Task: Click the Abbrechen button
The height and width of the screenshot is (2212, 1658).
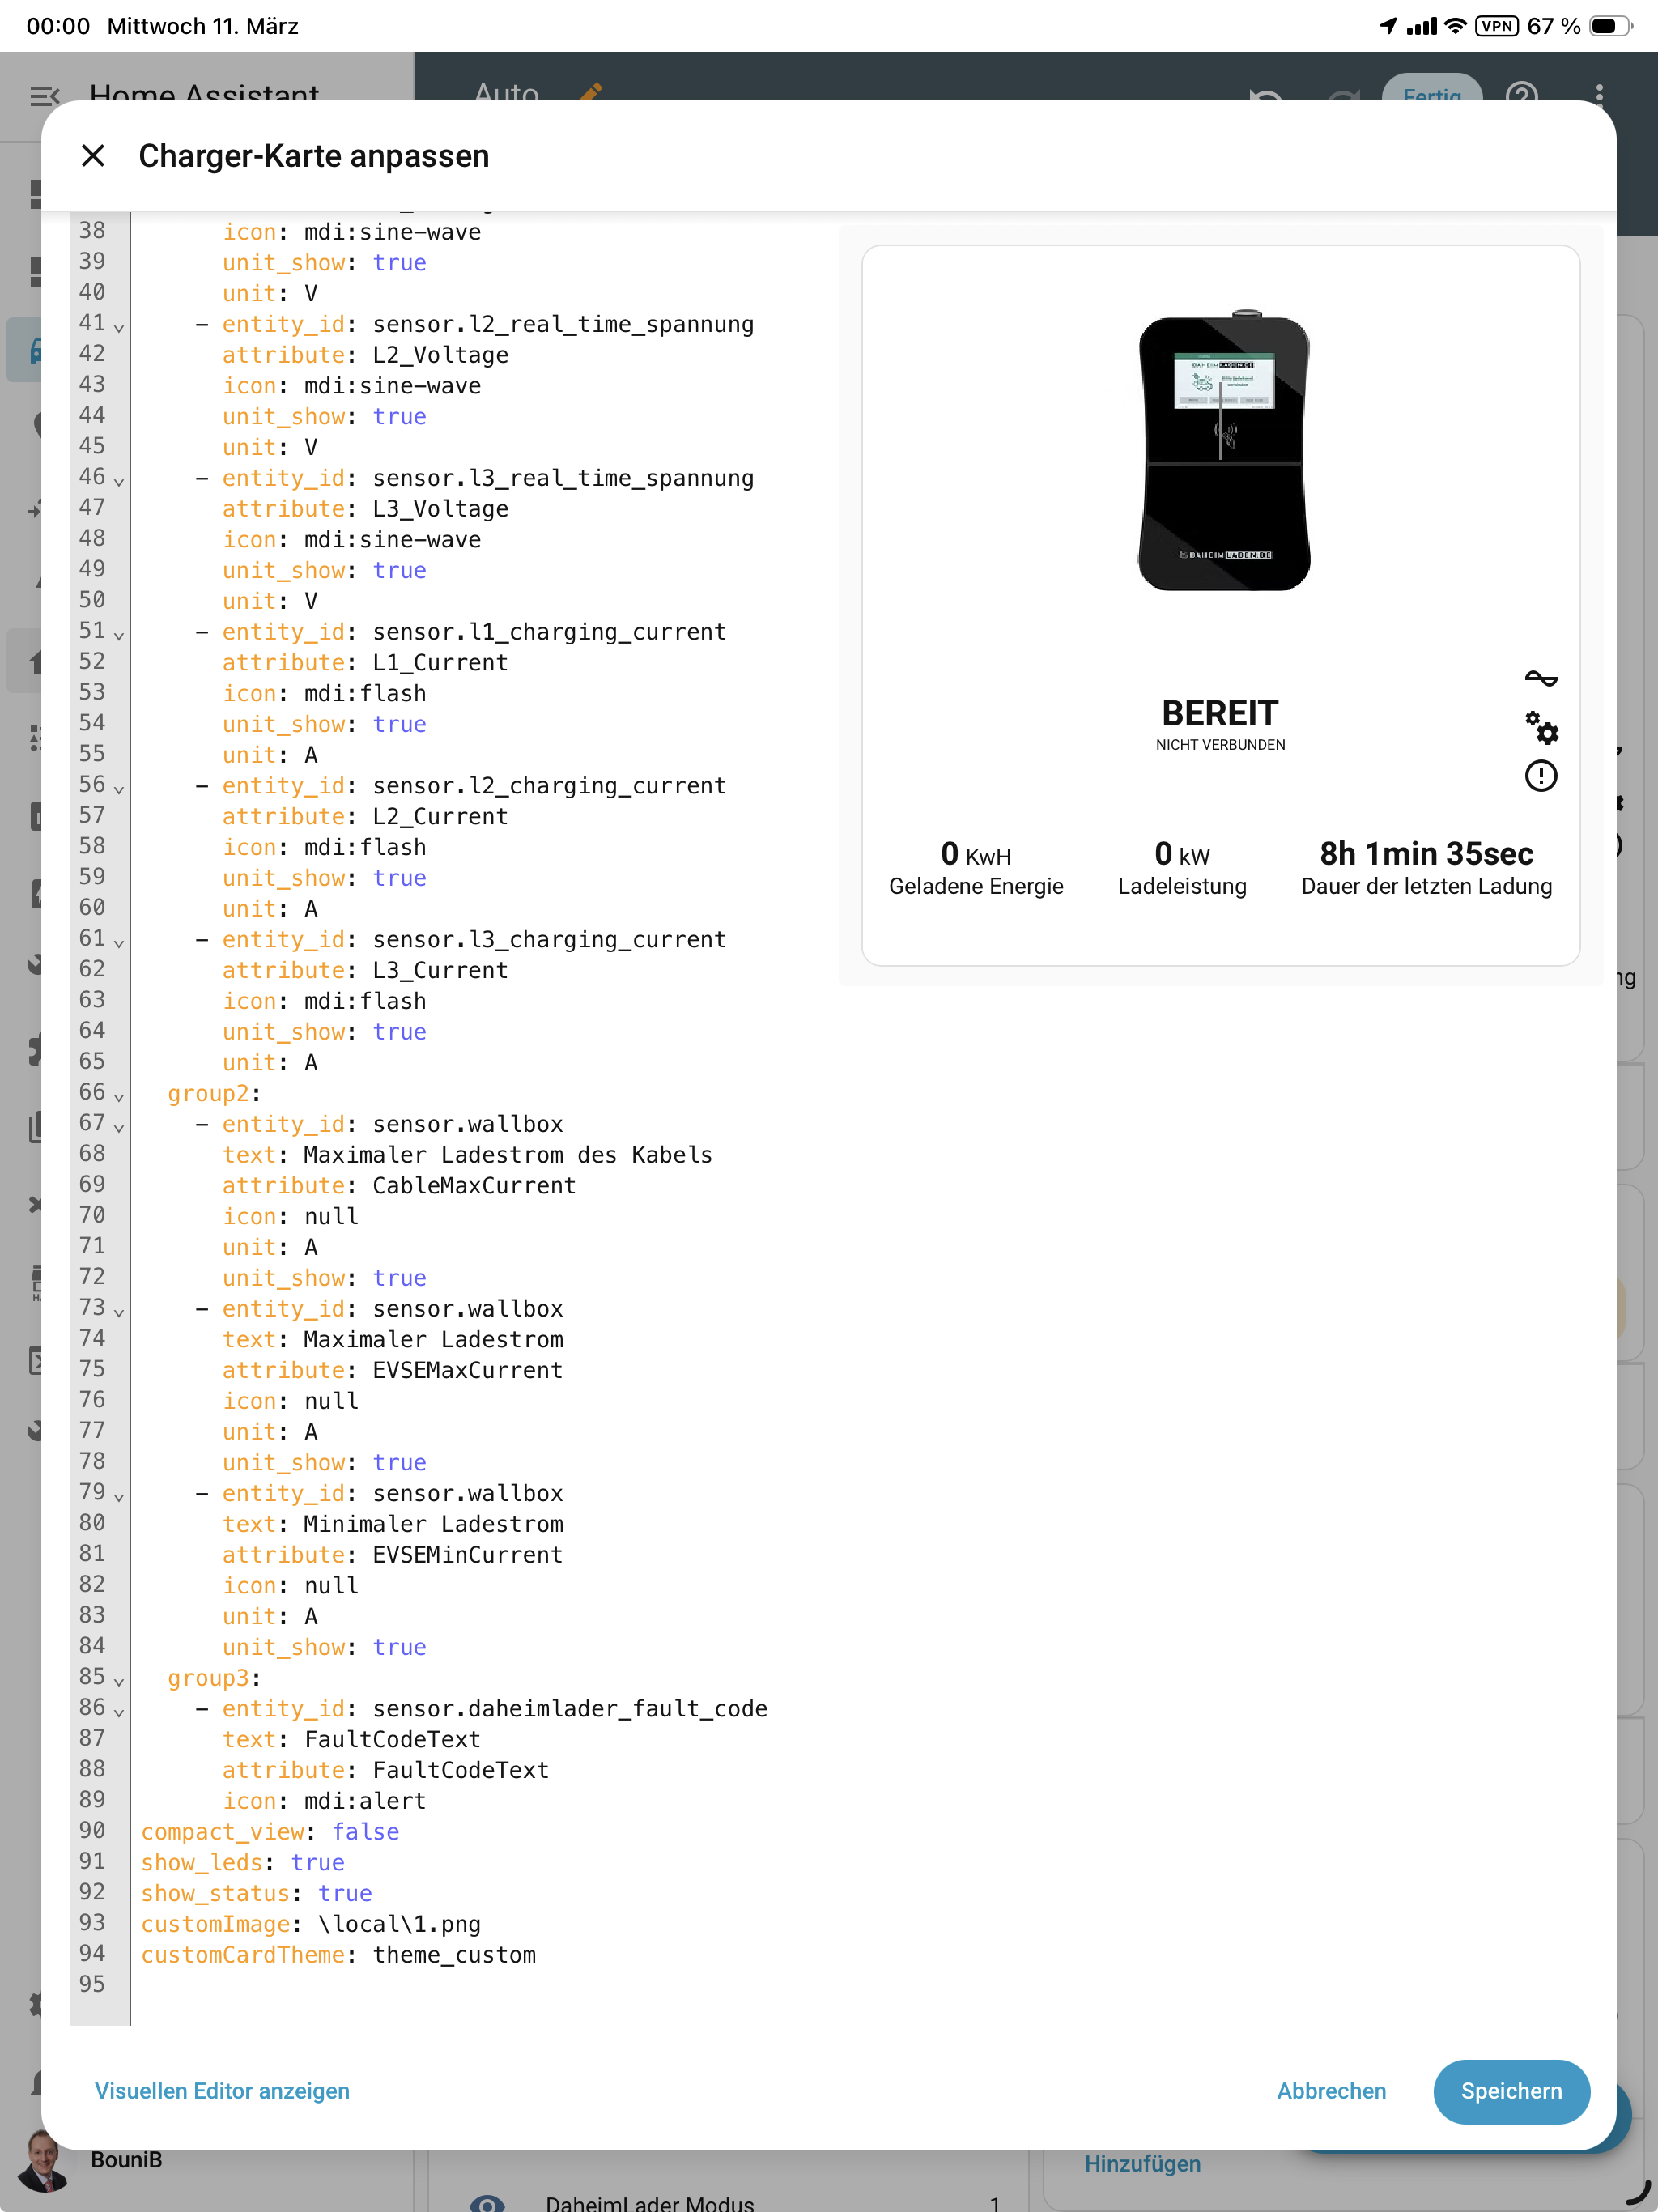Action: [x=1330, y=2091]
